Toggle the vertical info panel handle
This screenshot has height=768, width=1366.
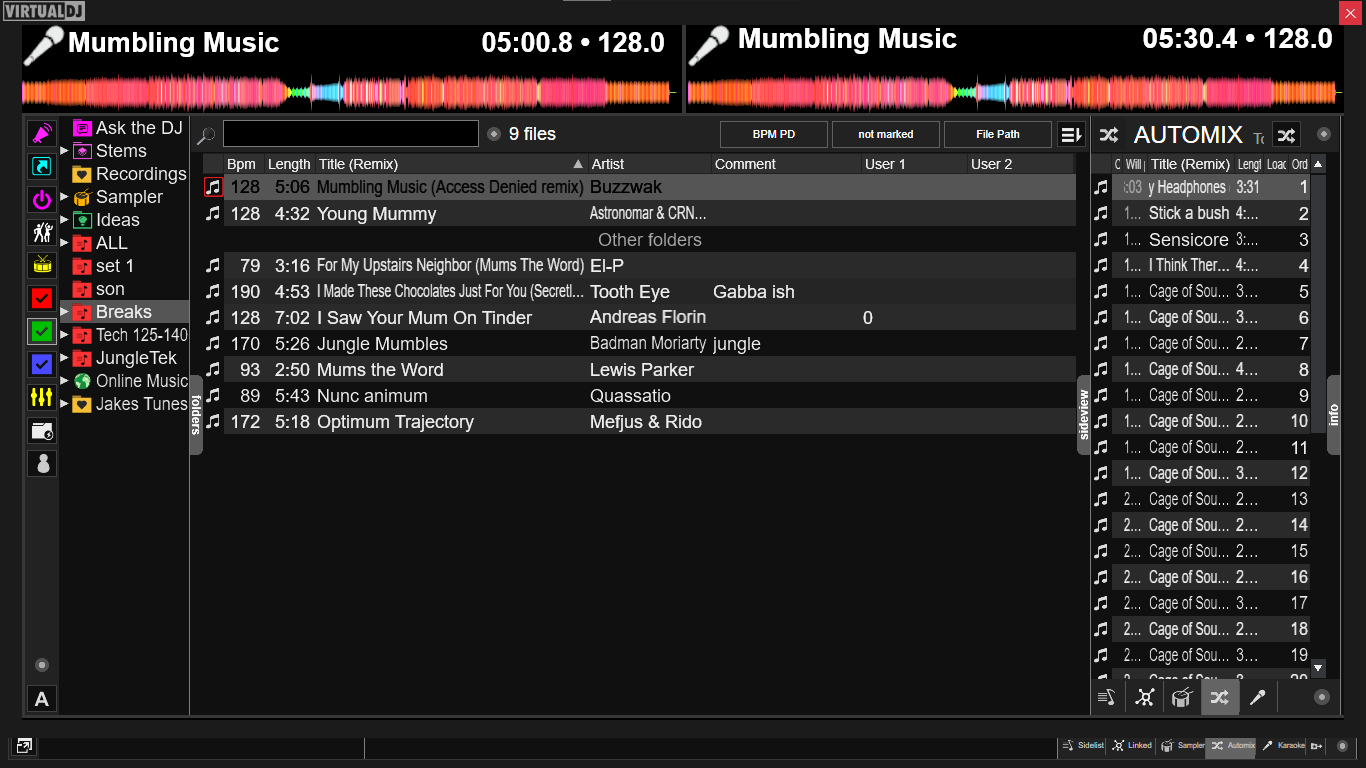[1333, 415]
